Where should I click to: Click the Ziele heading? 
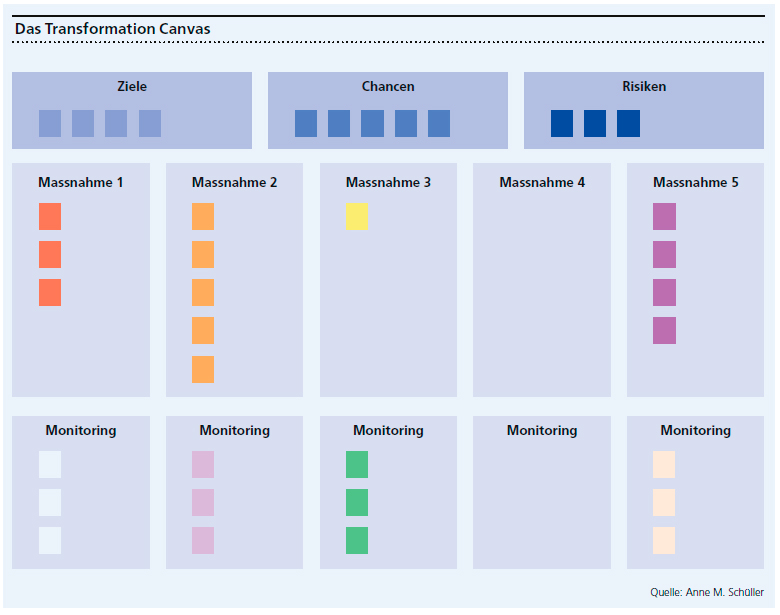tap(132, 87)
